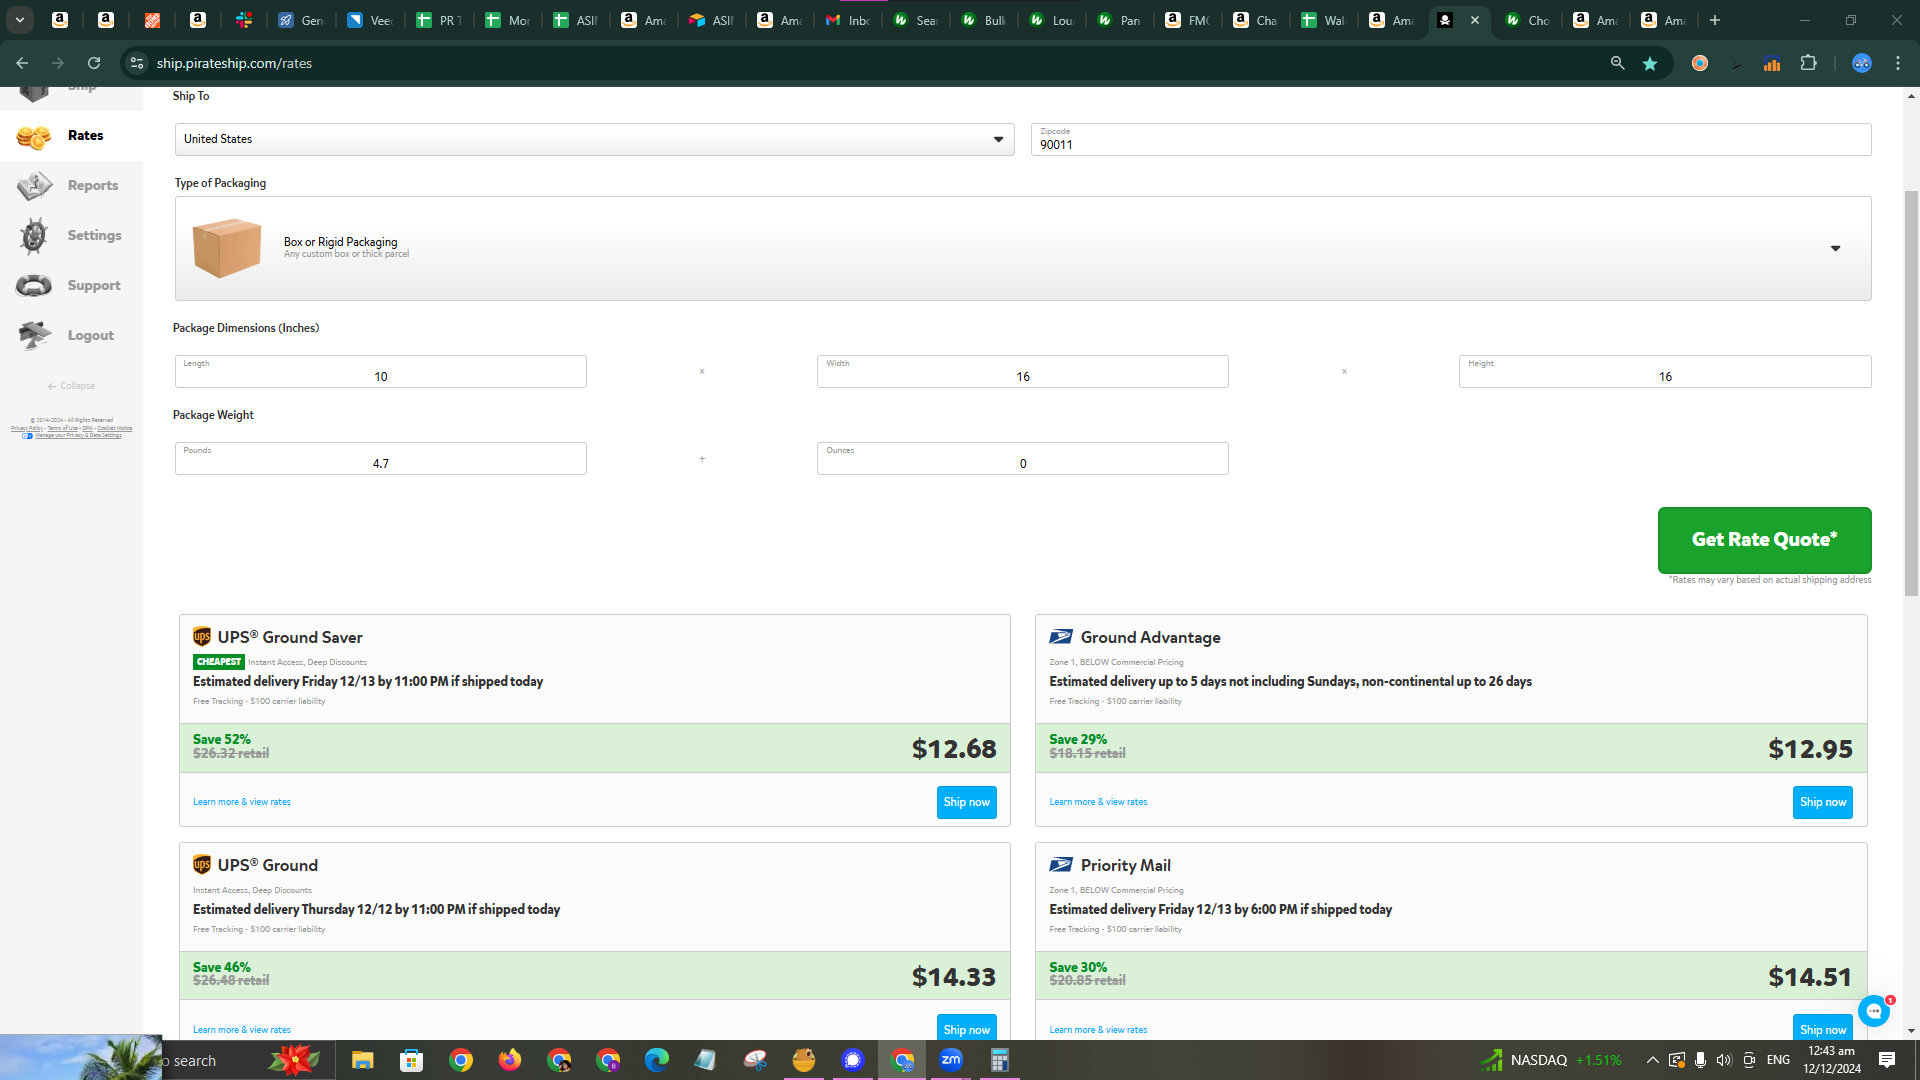Open the Privacy Policy link in sidebar footer
The image size is (1920, 1080).
click(27, 428)
